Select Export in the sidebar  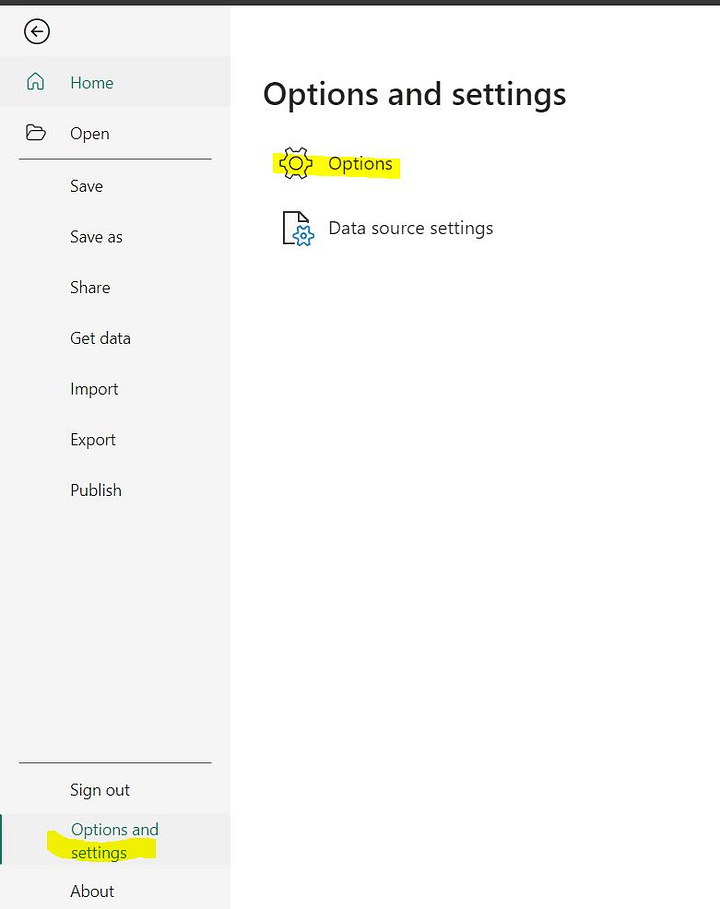[115, 439]
